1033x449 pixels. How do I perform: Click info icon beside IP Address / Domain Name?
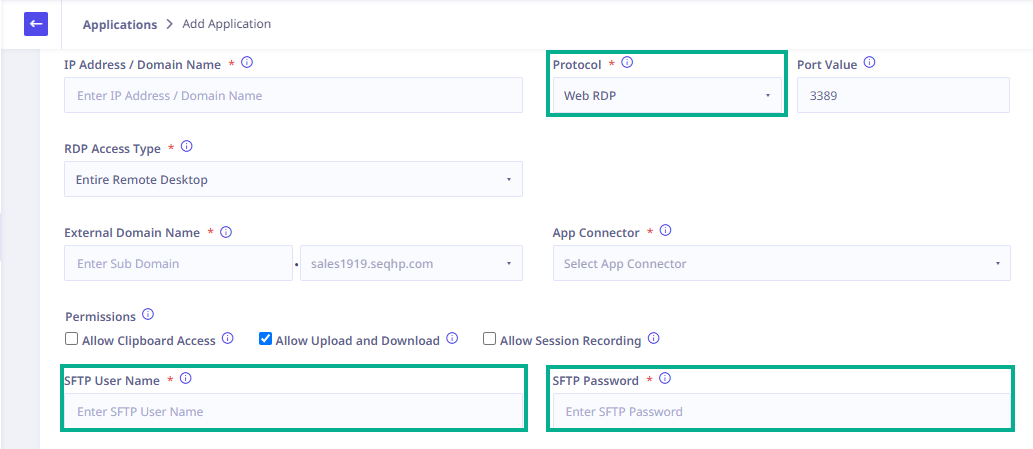pyautogui.click(x=247, y=63)
